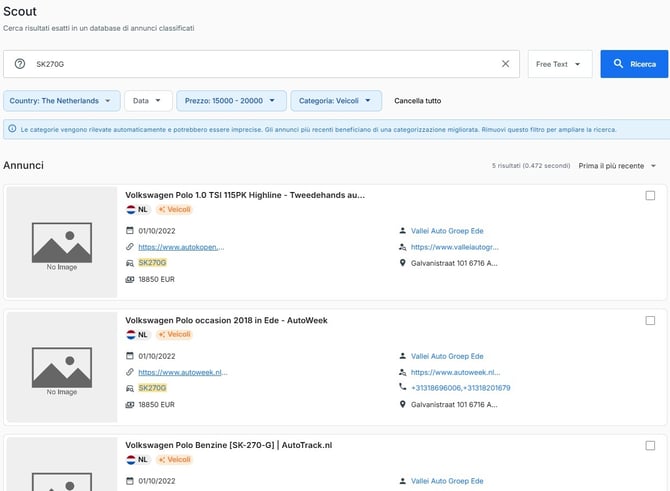Click the link chain icon in the AutoWeek listing
670x491 pixels.
pyautogui.click(x=130, y=372)
